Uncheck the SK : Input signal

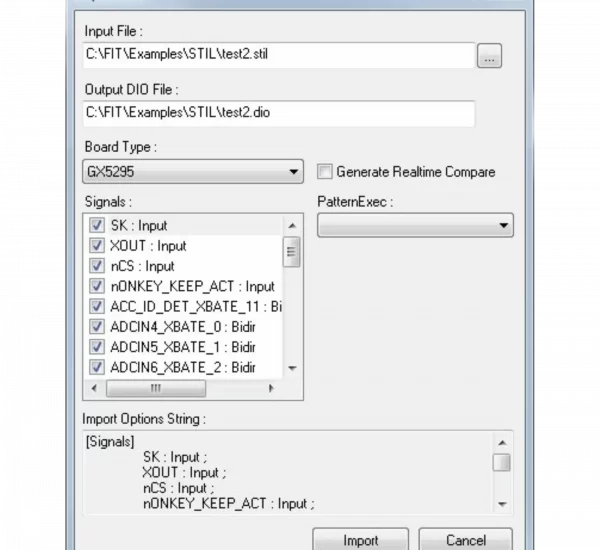coord(97,225)
